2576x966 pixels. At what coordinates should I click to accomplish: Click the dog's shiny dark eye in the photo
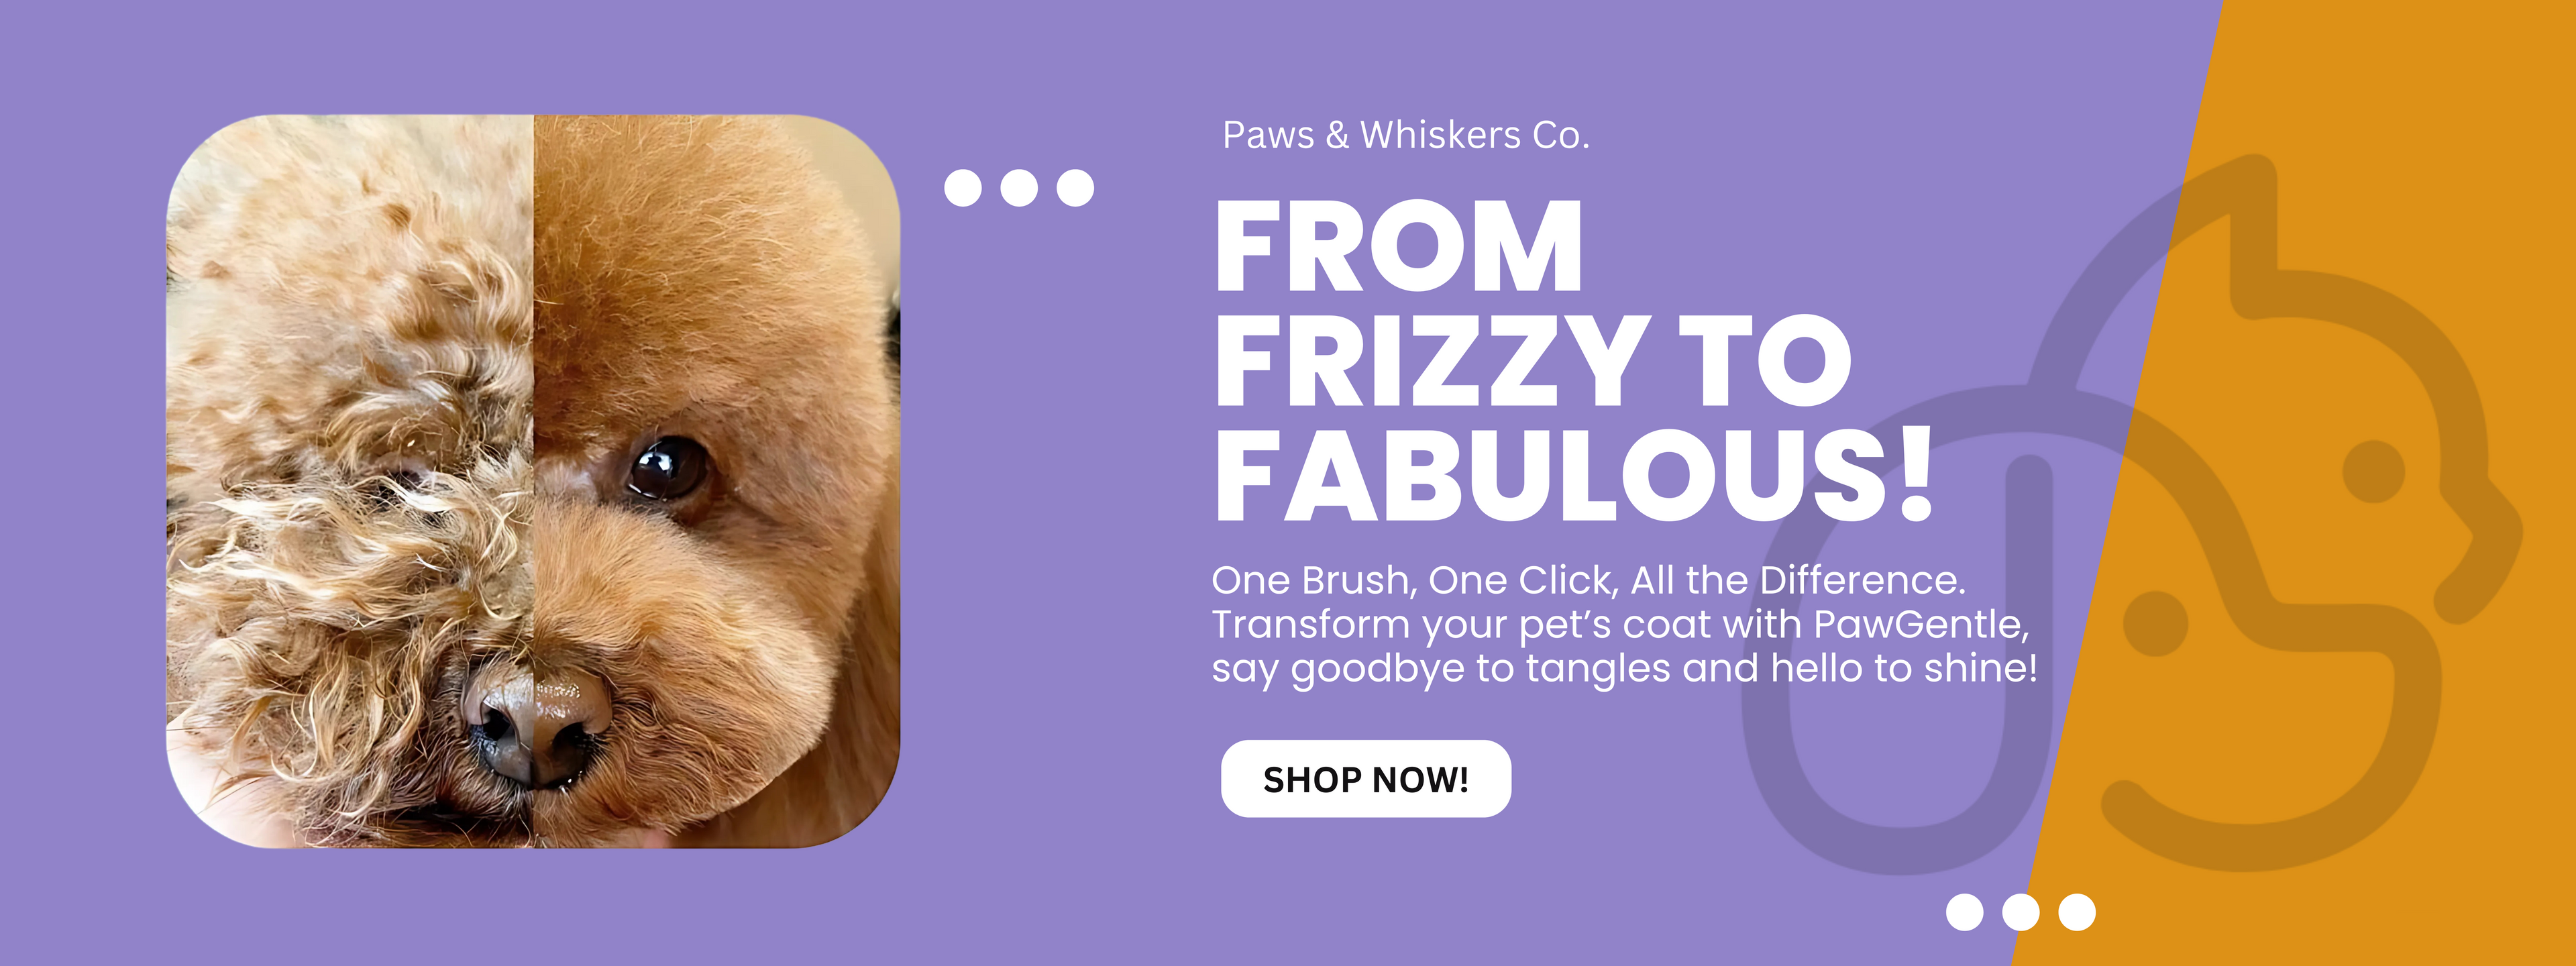[x=667, y=468]
